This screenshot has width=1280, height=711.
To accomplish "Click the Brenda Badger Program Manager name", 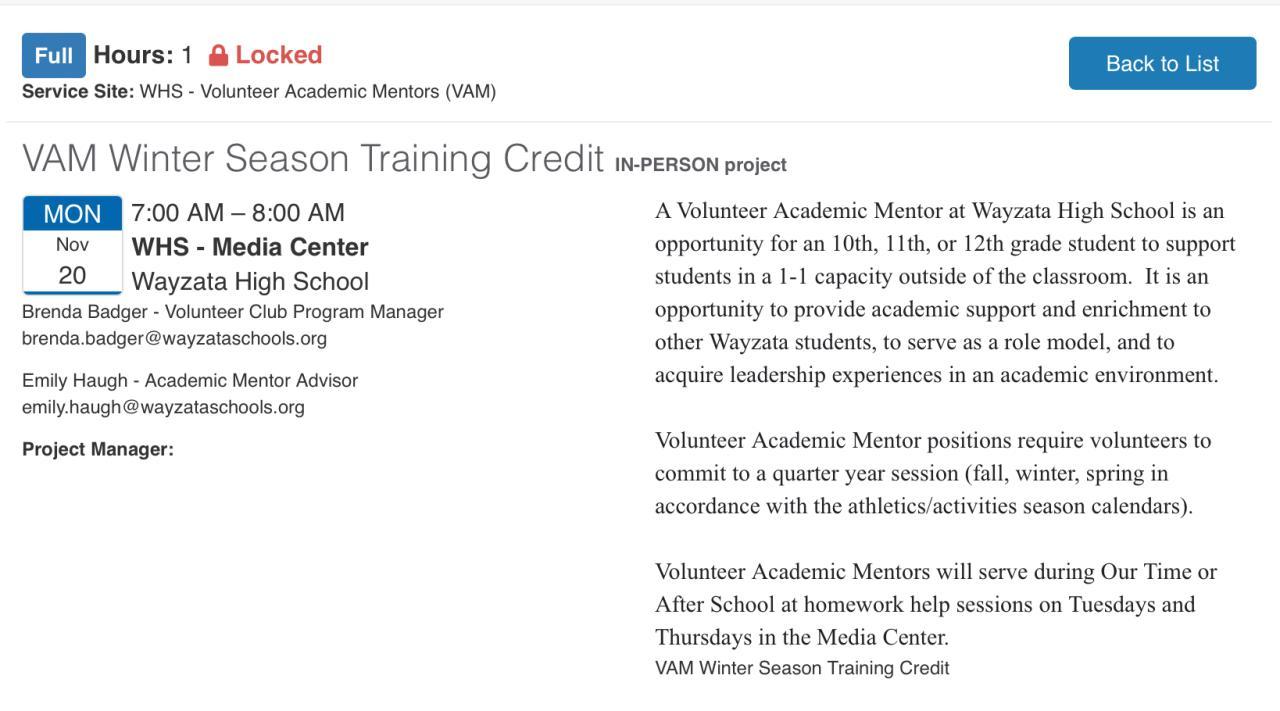I will 232,312.
